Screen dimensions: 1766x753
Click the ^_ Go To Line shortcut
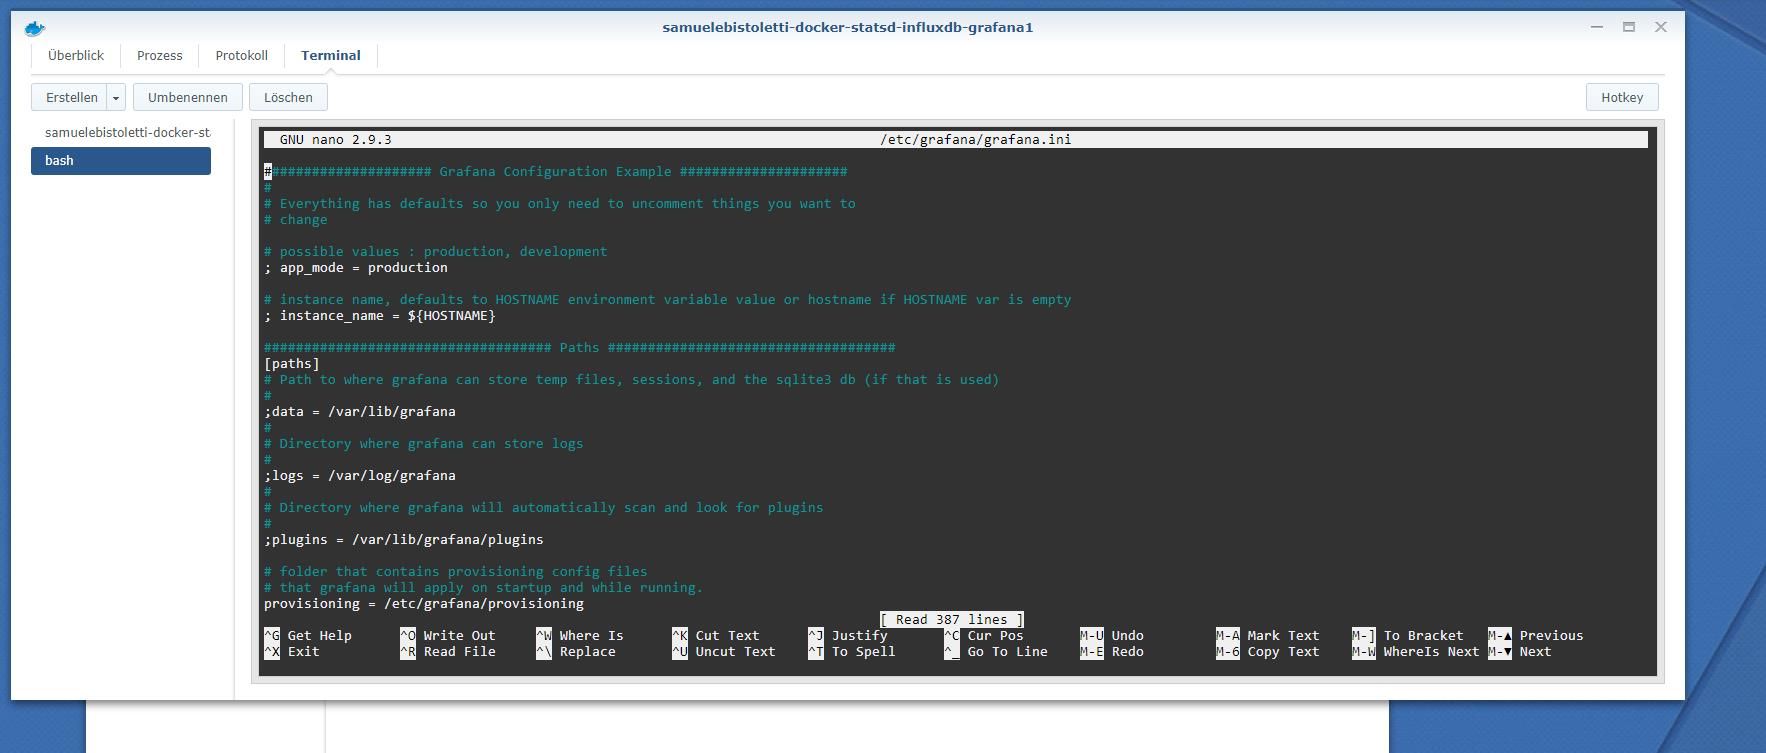pos(996,652)
